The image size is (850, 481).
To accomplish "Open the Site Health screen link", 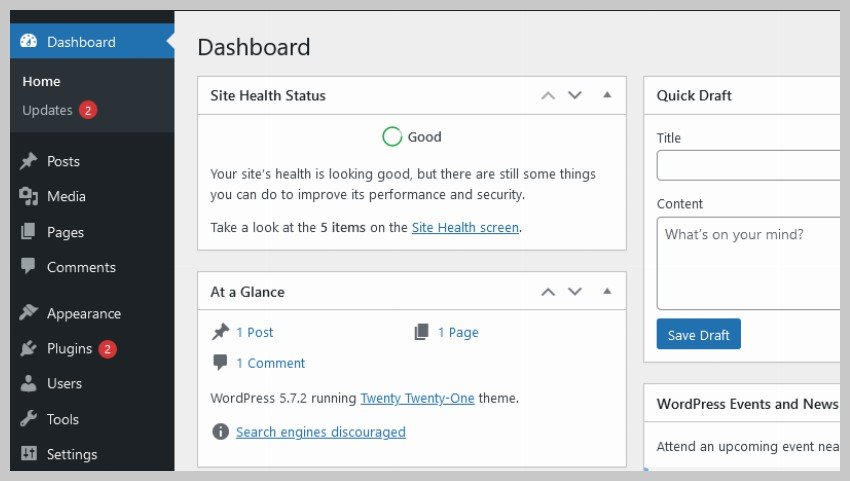I will [465, 227].
